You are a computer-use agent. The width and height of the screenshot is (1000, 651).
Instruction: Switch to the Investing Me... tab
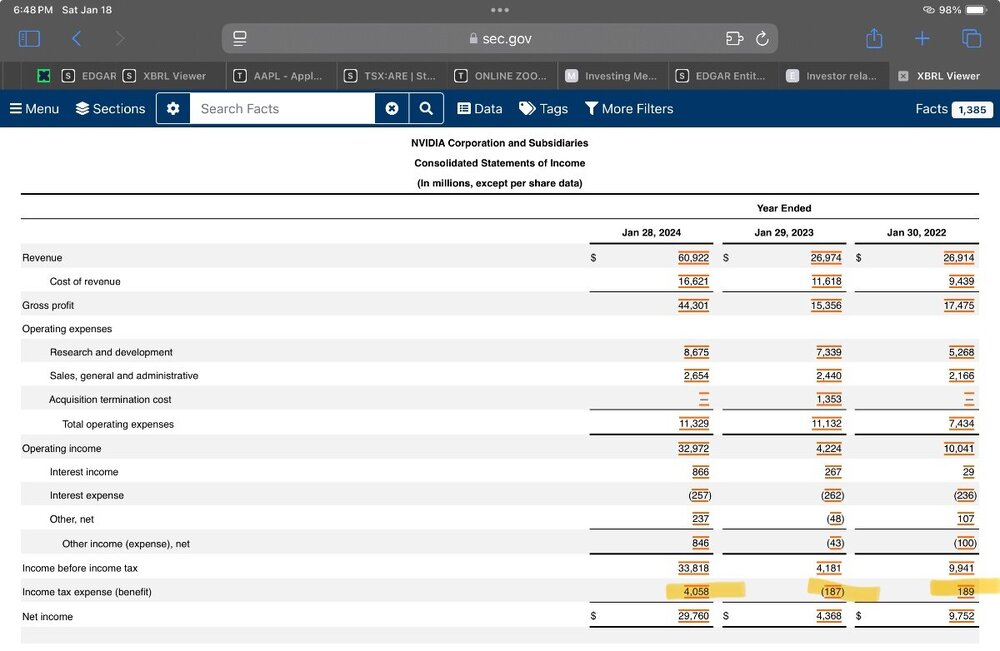[x=611, y=76]
